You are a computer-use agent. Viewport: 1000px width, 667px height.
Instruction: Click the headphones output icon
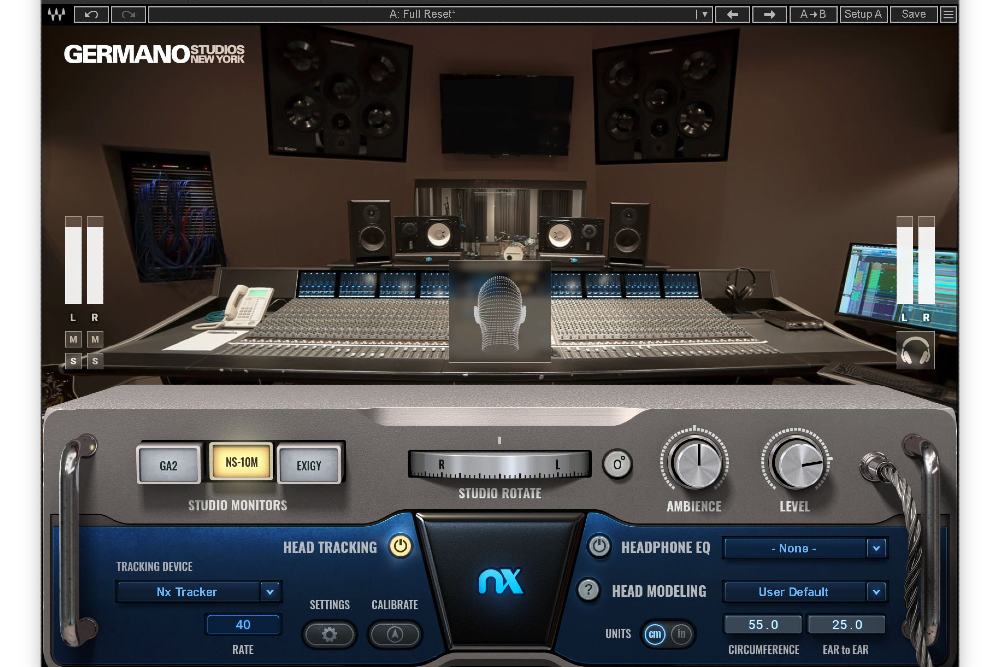(x=915, y=351)
